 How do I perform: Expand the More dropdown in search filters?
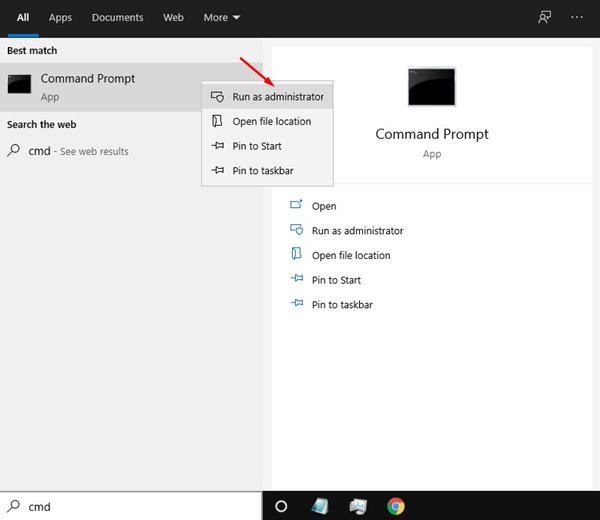[x=221, y=17]
